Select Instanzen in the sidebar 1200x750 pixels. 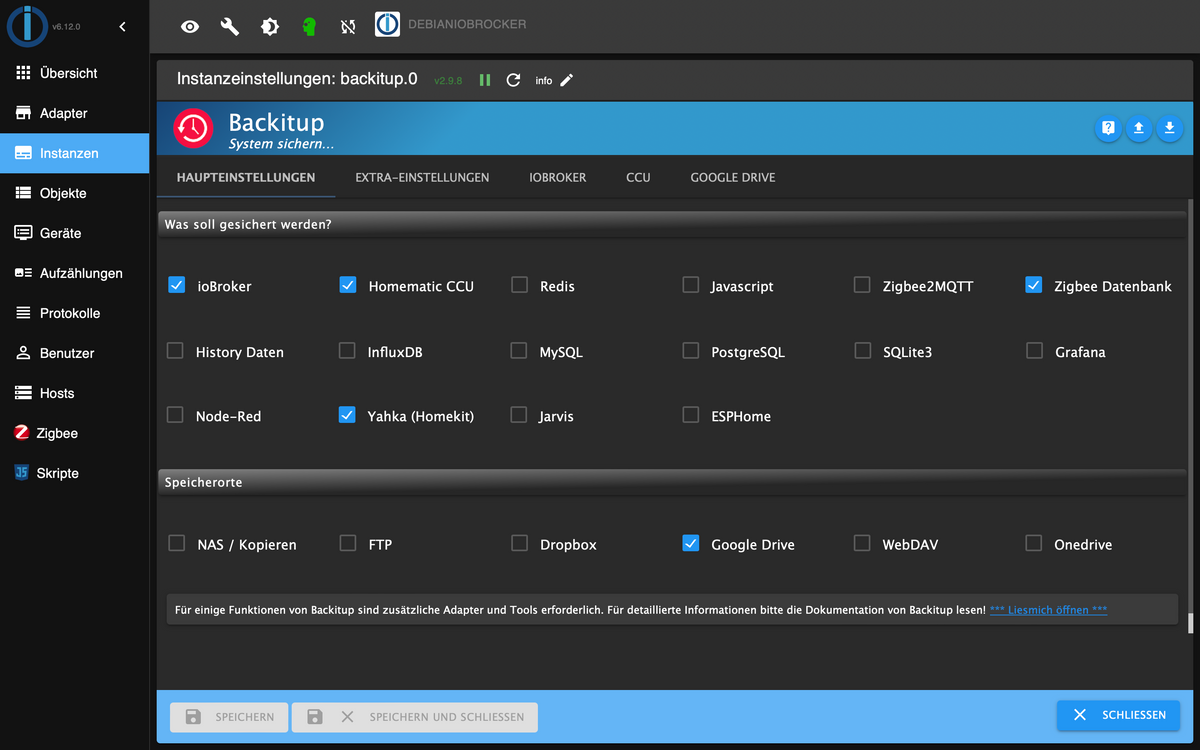[74, 153]
